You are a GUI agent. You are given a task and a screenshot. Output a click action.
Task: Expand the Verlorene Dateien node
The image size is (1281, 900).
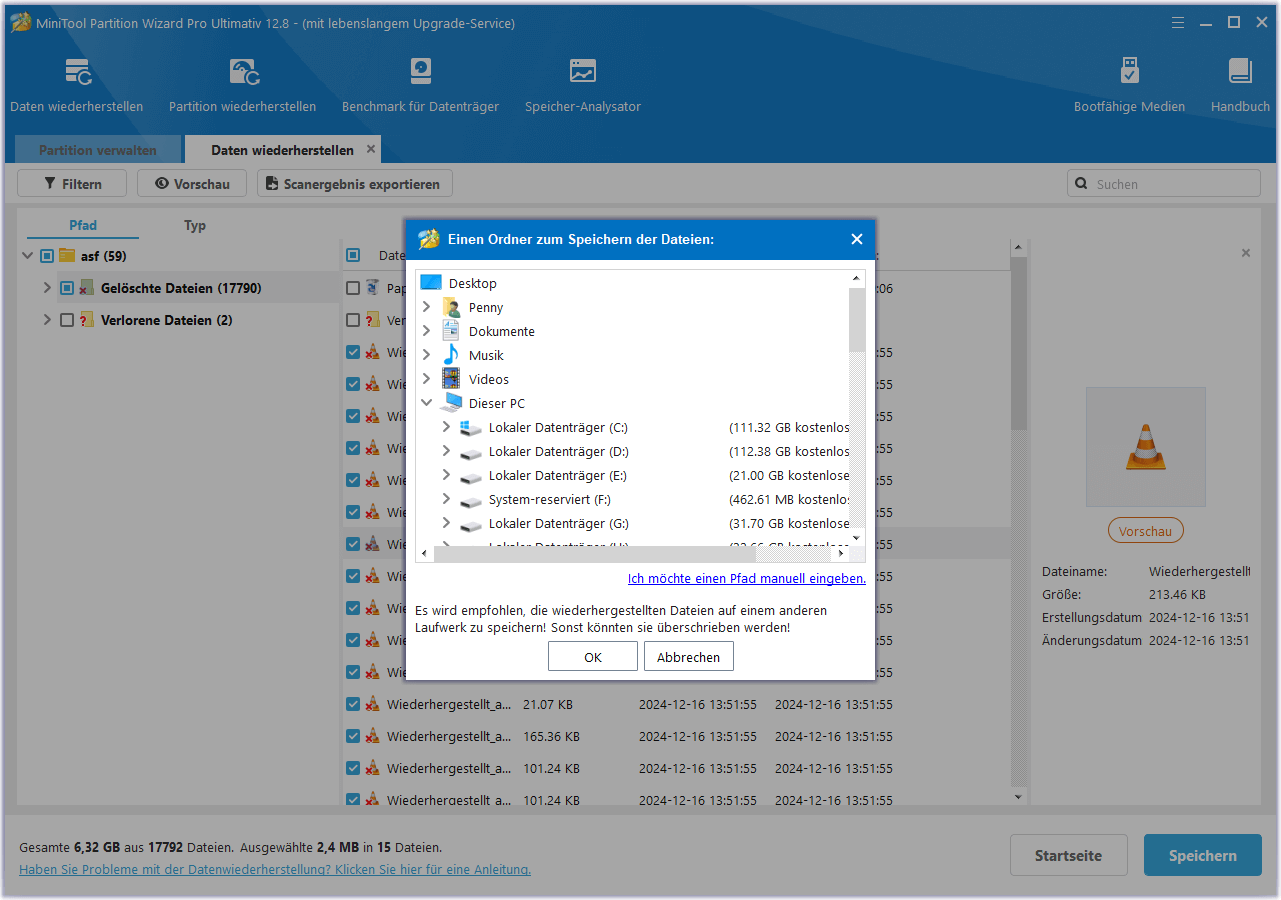click(x=47, y=320)
